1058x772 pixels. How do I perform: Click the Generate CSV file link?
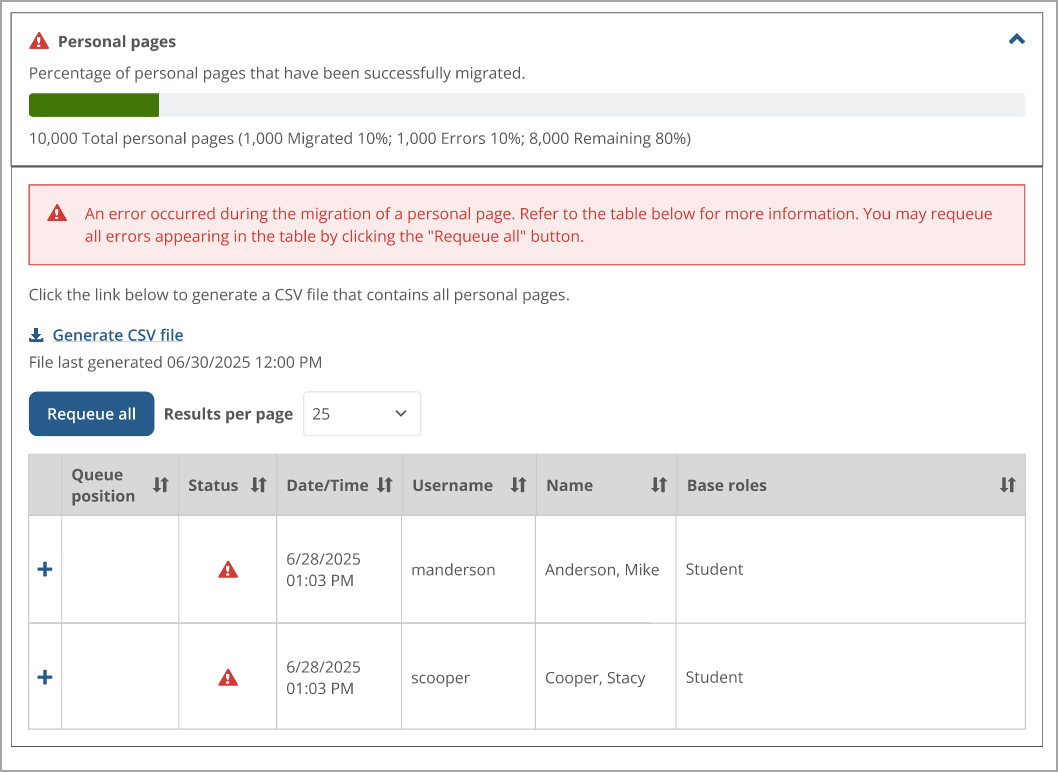(x=117, y=335)
